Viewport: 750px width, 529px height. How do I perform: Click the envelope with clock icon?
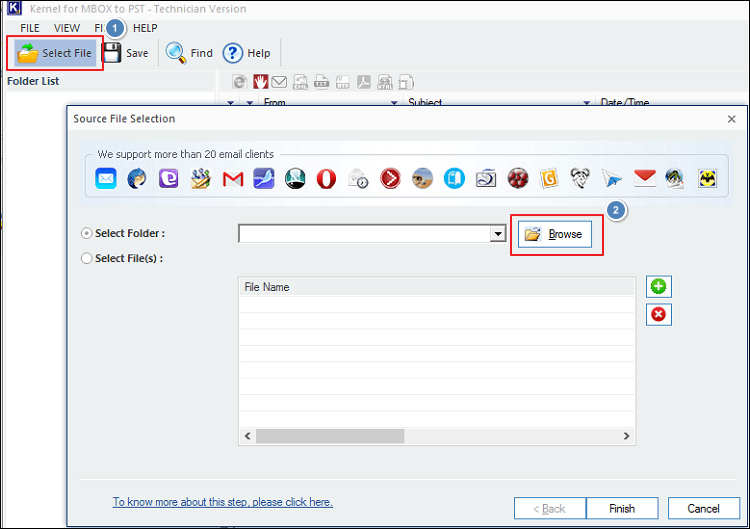358,179
